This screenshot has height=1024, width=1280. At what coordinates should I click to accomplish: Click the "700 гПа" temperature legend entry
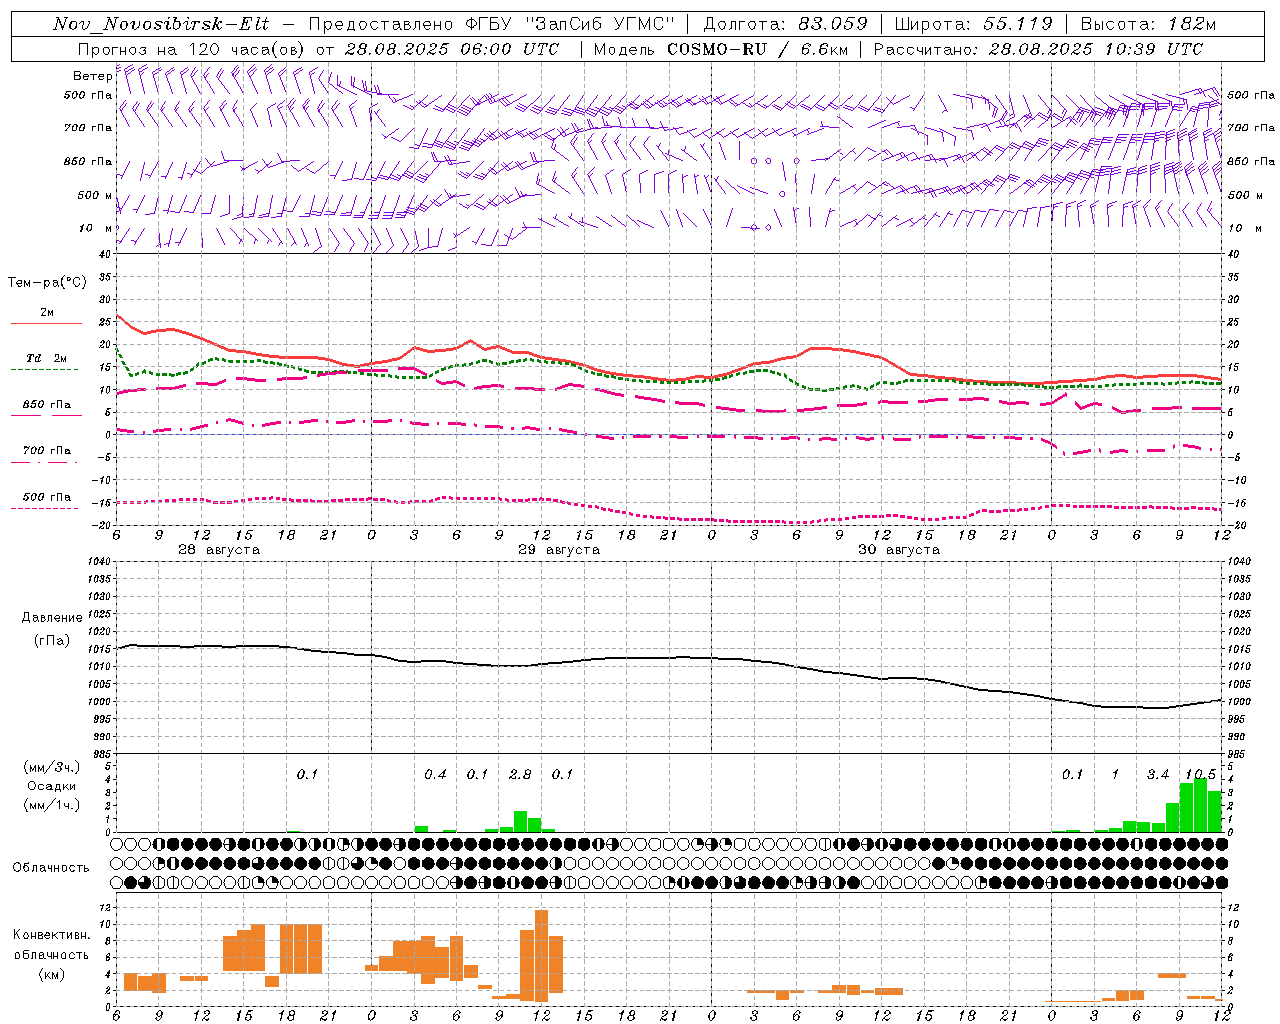(47, 450)
